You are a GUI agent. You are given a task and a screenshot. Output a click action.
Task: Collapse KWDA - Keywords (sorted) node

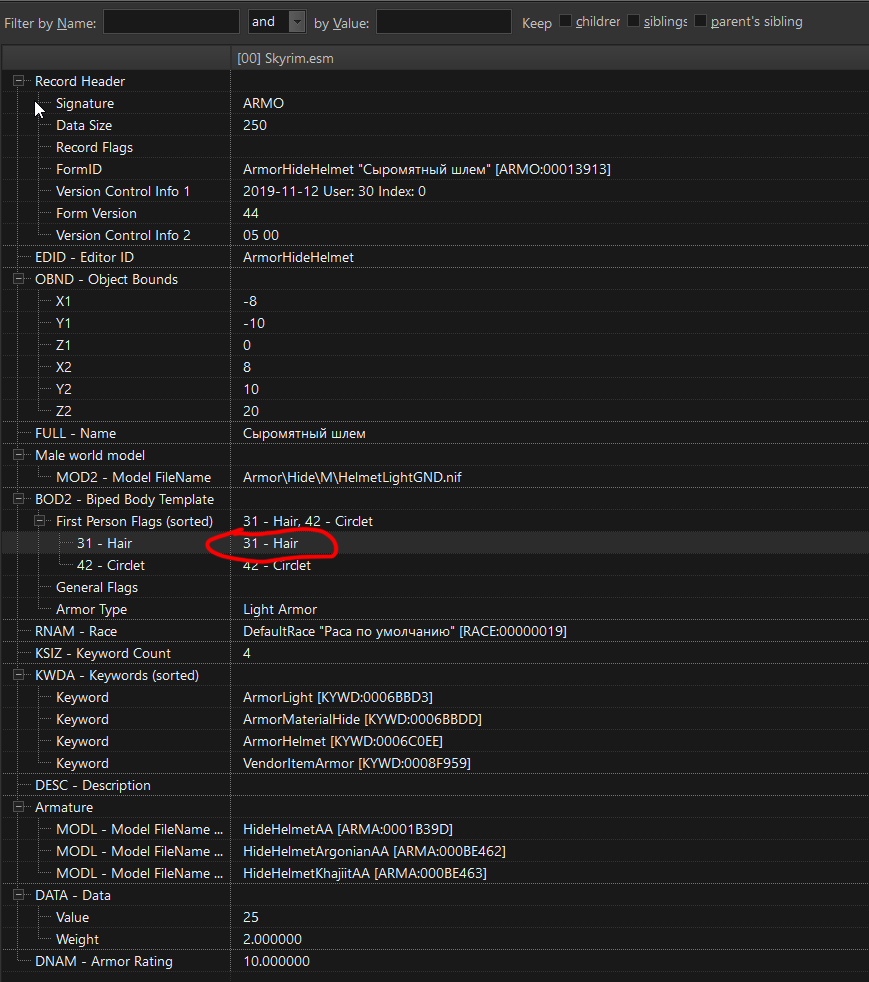click(19, 674)
